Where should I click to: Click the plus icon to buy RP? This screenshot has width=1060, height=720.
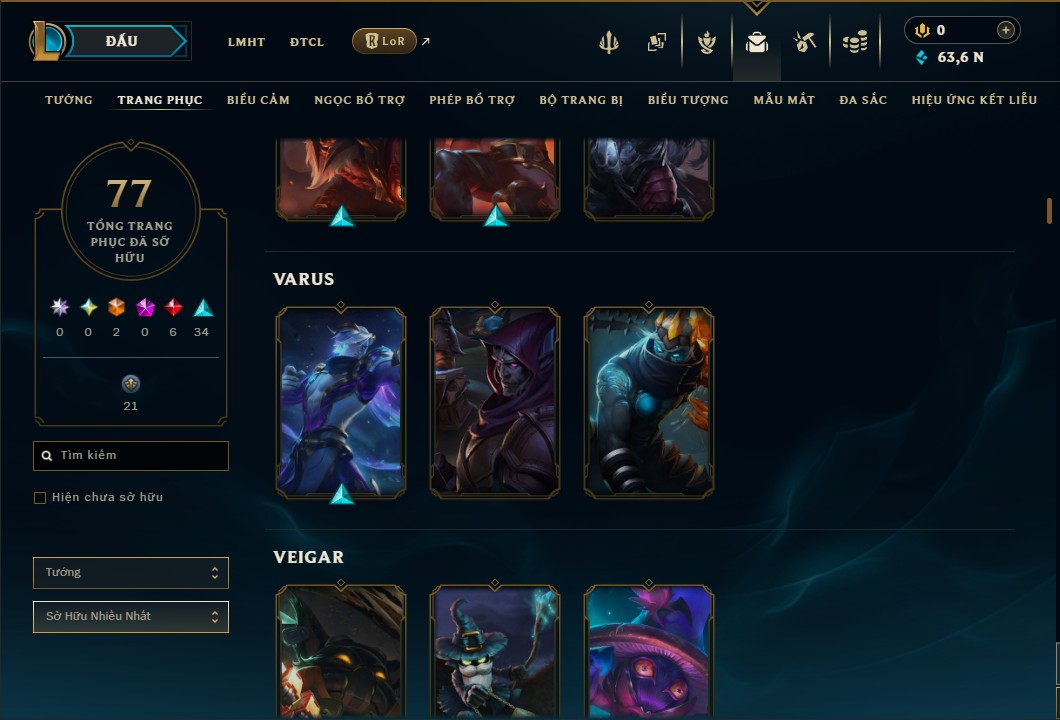coord(1005,30)
